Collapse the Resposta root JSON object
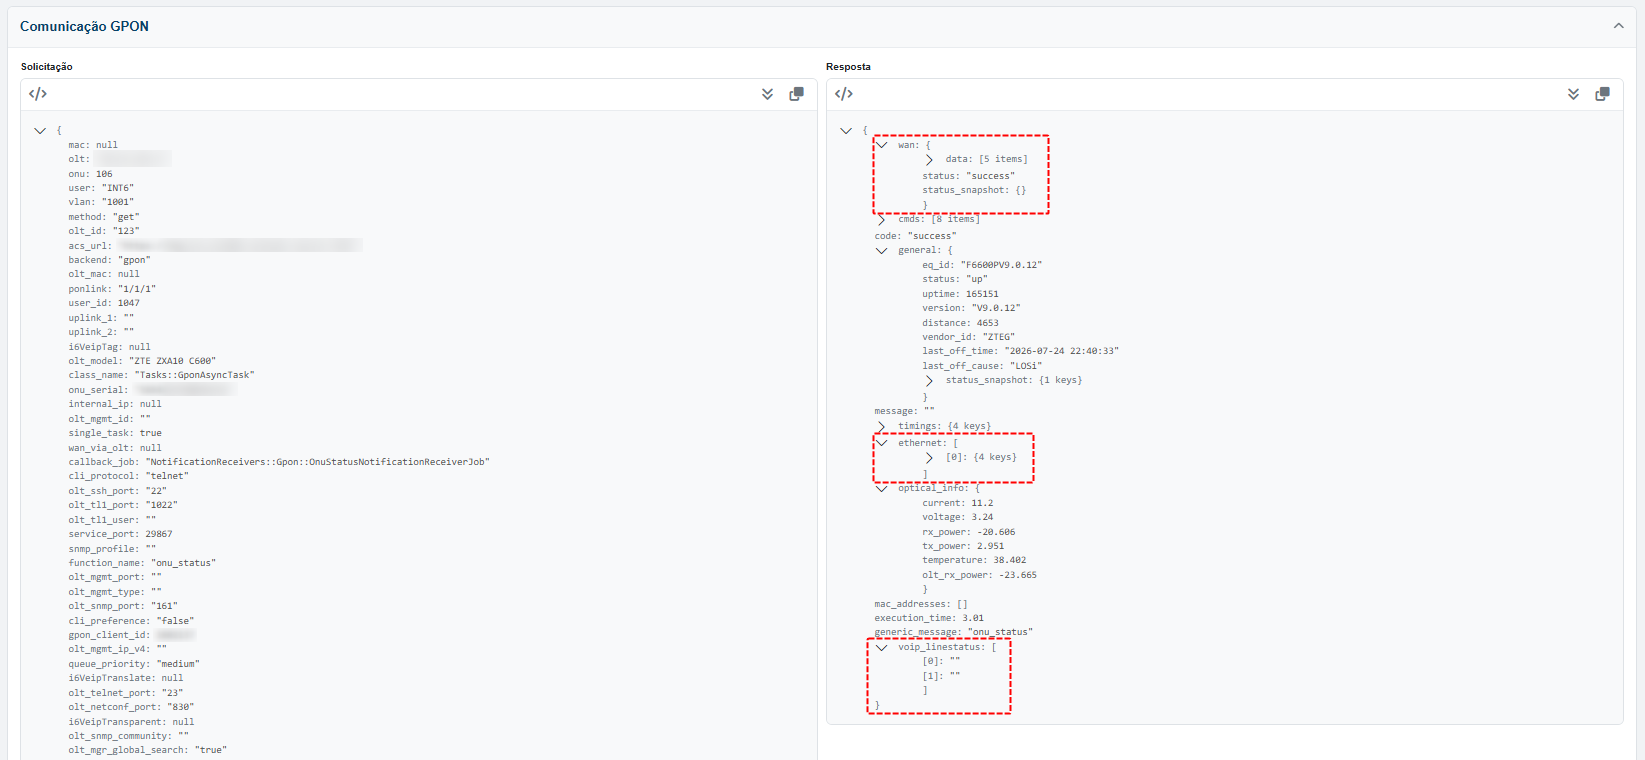Viewport: 1645px width, 760px height. click(x=846, y=131)
